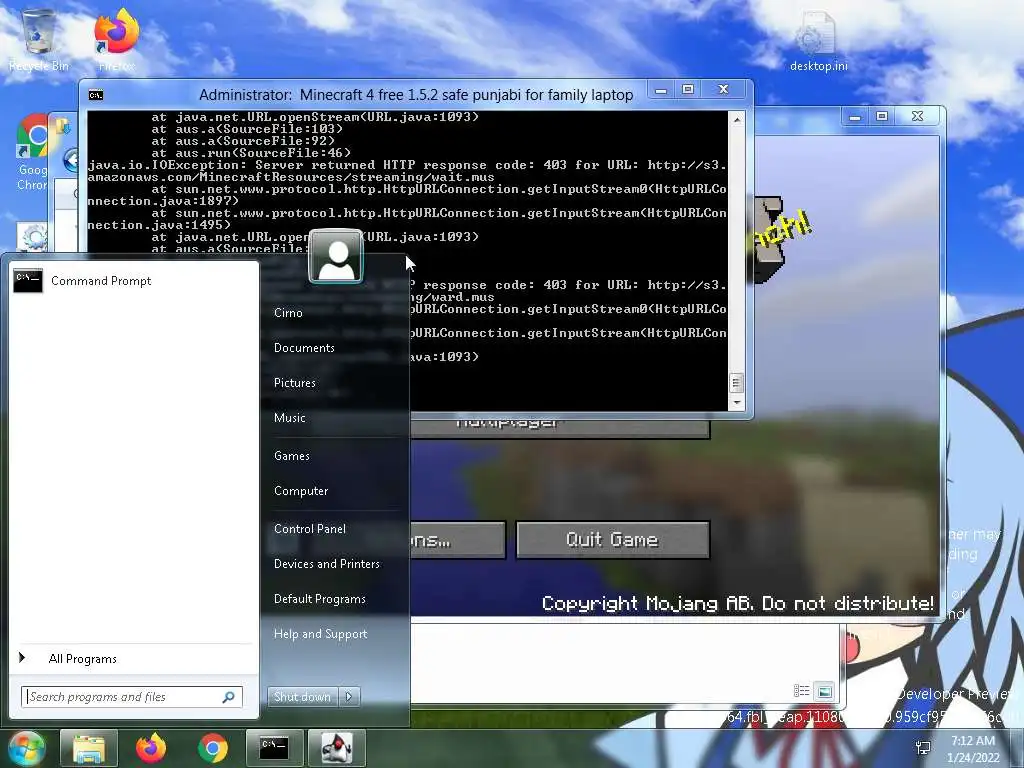Click the Windows Start orb

tap(26, 748)
